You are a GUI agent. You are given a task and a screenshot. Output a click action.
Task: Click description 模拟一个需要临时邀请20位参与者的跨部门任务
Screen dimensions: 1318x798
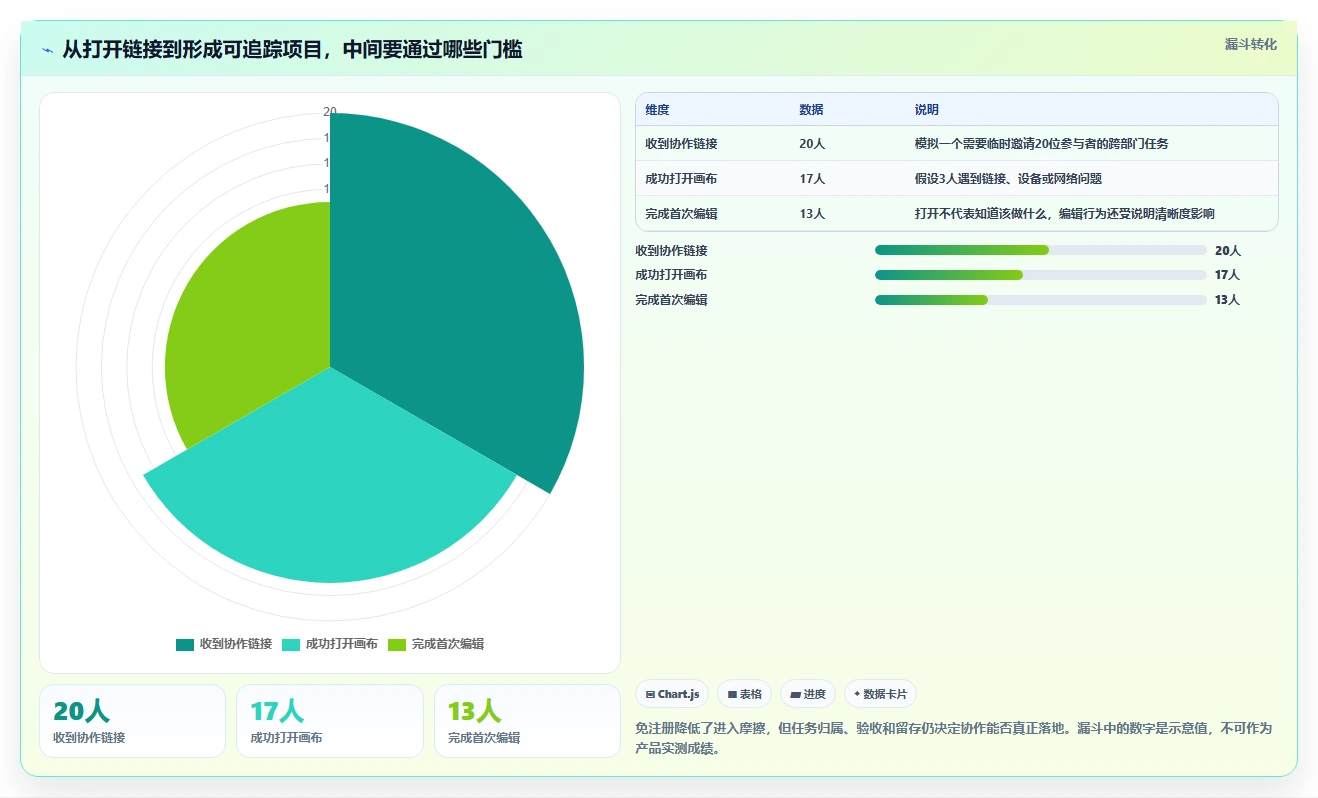point(1041,144)
